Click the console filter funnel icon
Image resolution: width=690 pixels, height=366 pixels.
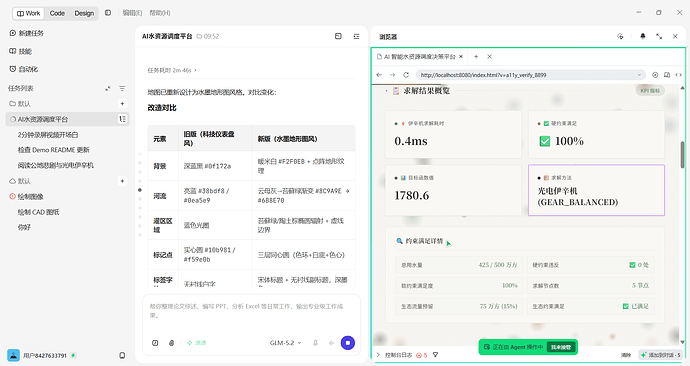[x=435, y=355]
